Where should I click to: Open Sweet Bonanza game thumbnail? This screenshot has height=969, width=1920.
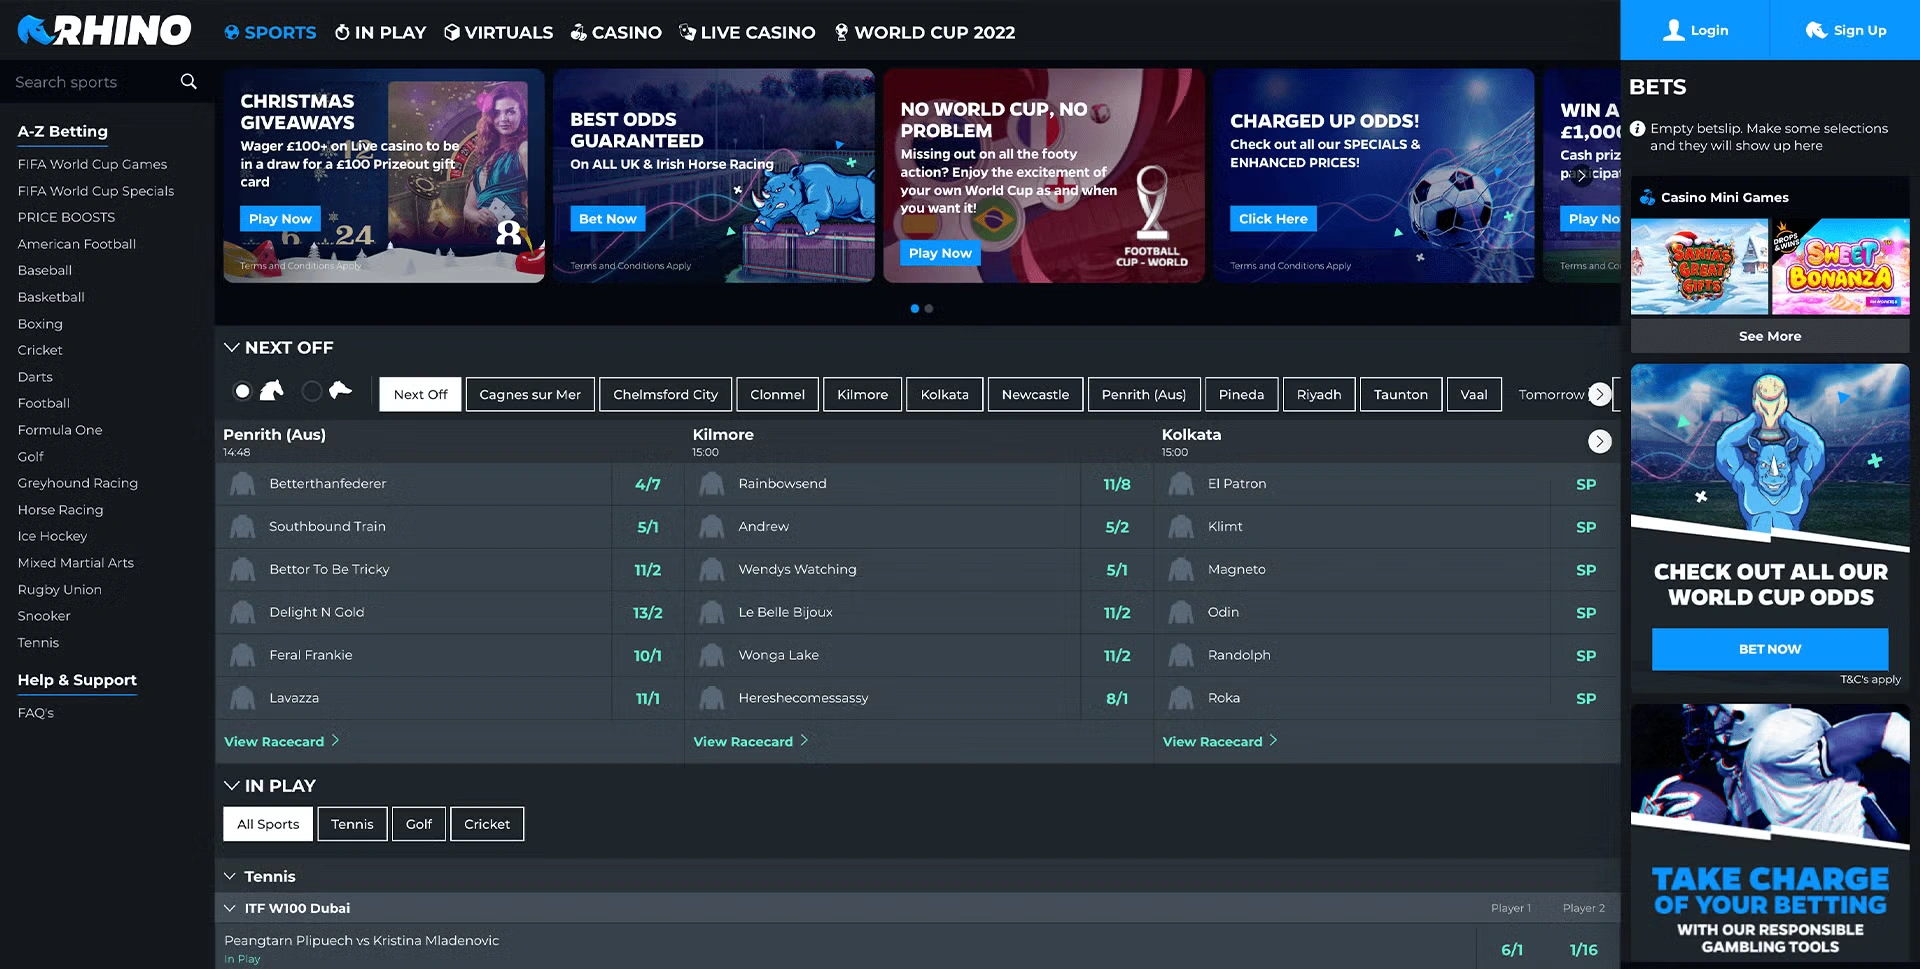1841,267
